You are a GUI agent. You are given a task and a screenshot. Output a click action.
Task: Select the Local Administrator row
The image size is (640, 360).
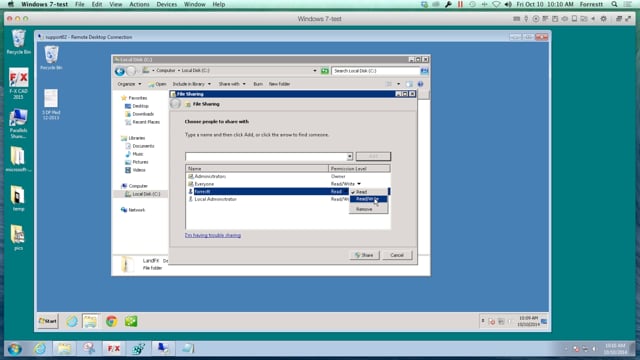click(x=267, y=199)
